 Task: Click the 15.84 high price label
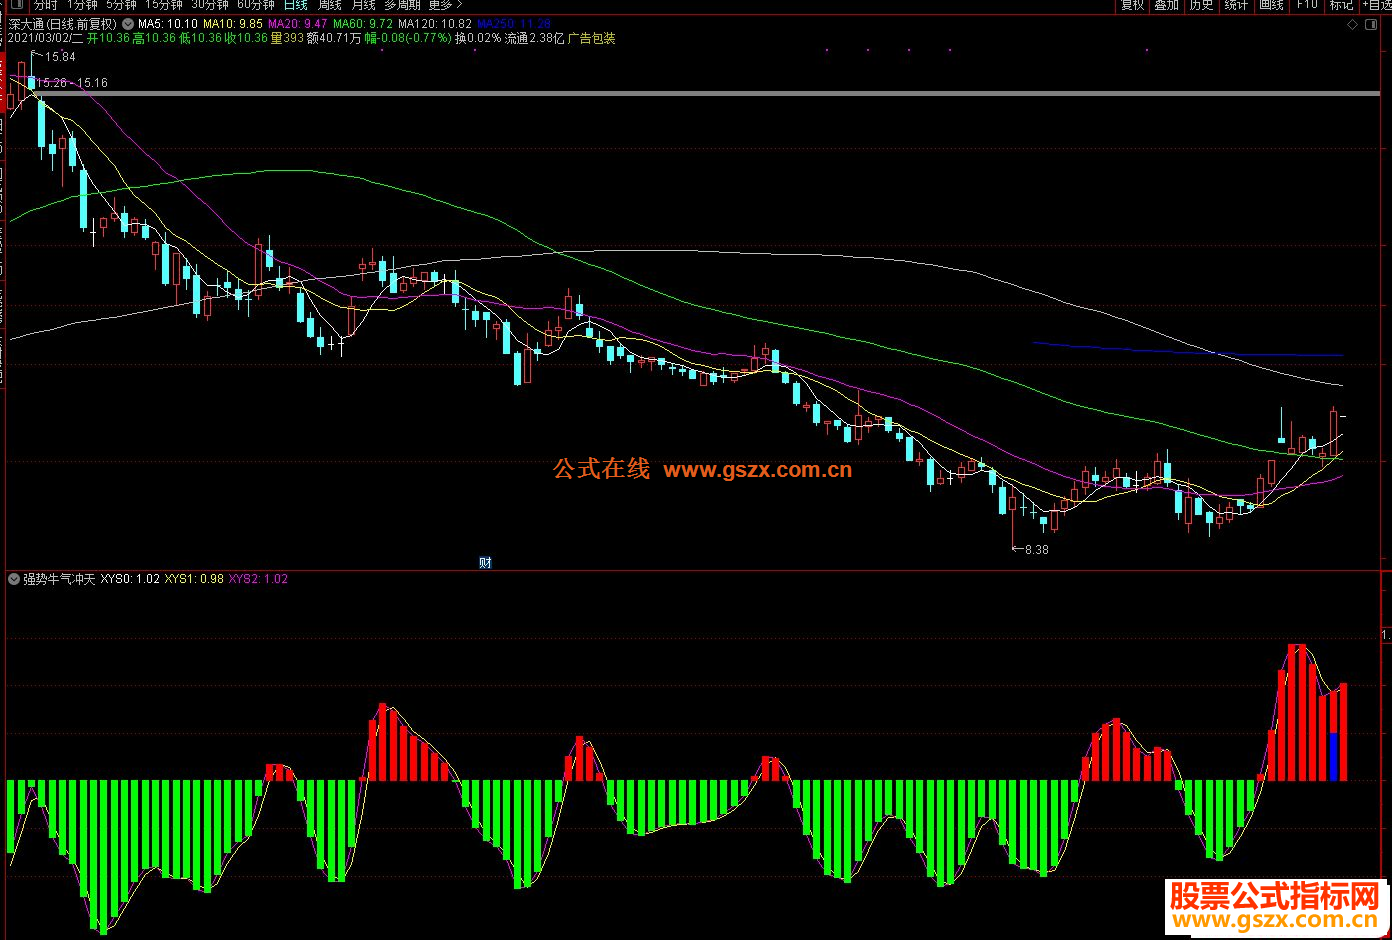tap(60, 57)
